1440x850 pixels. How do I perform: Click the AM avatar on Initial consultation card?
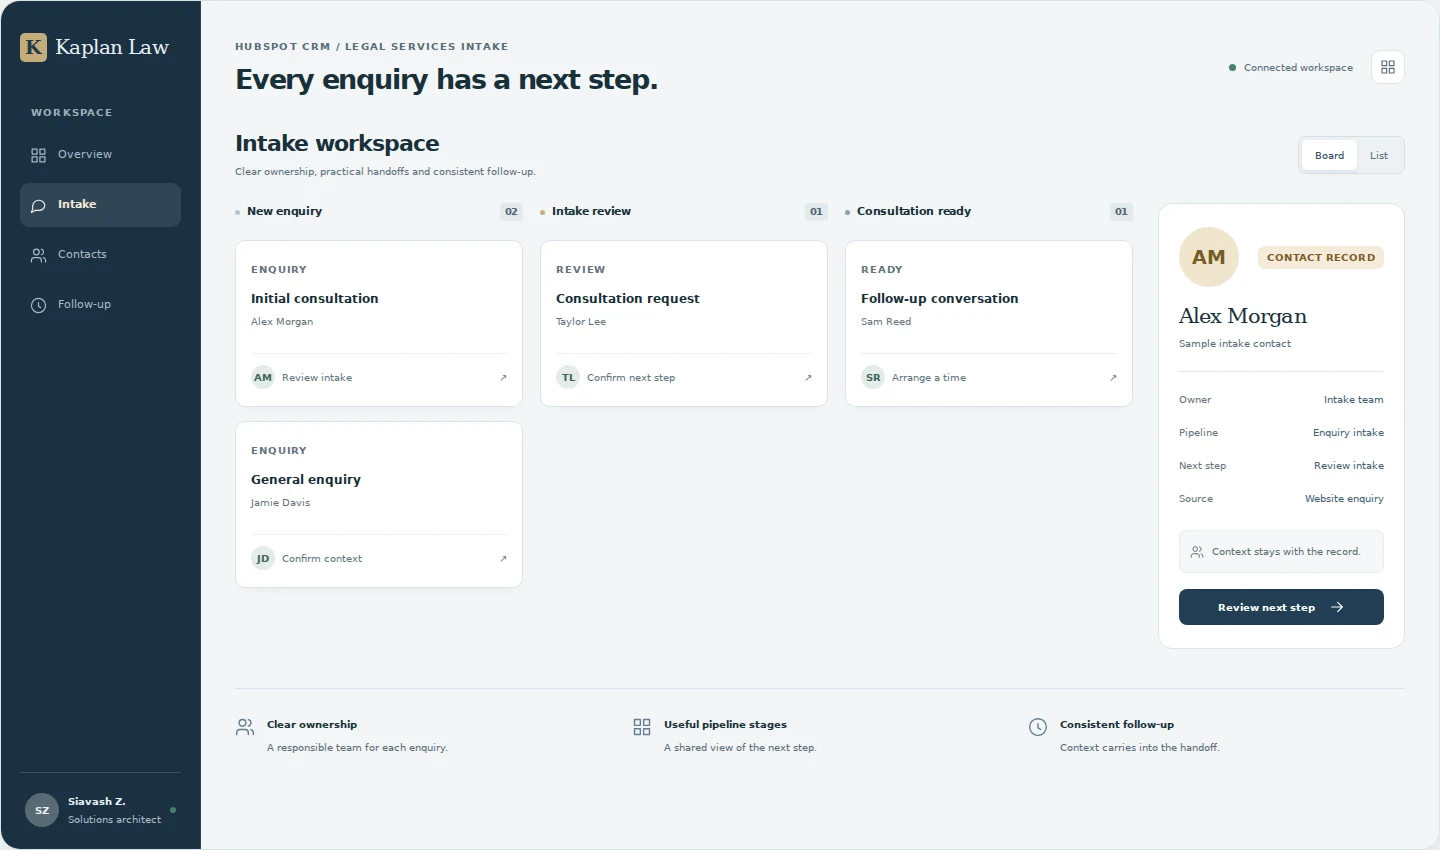(263, 378)
